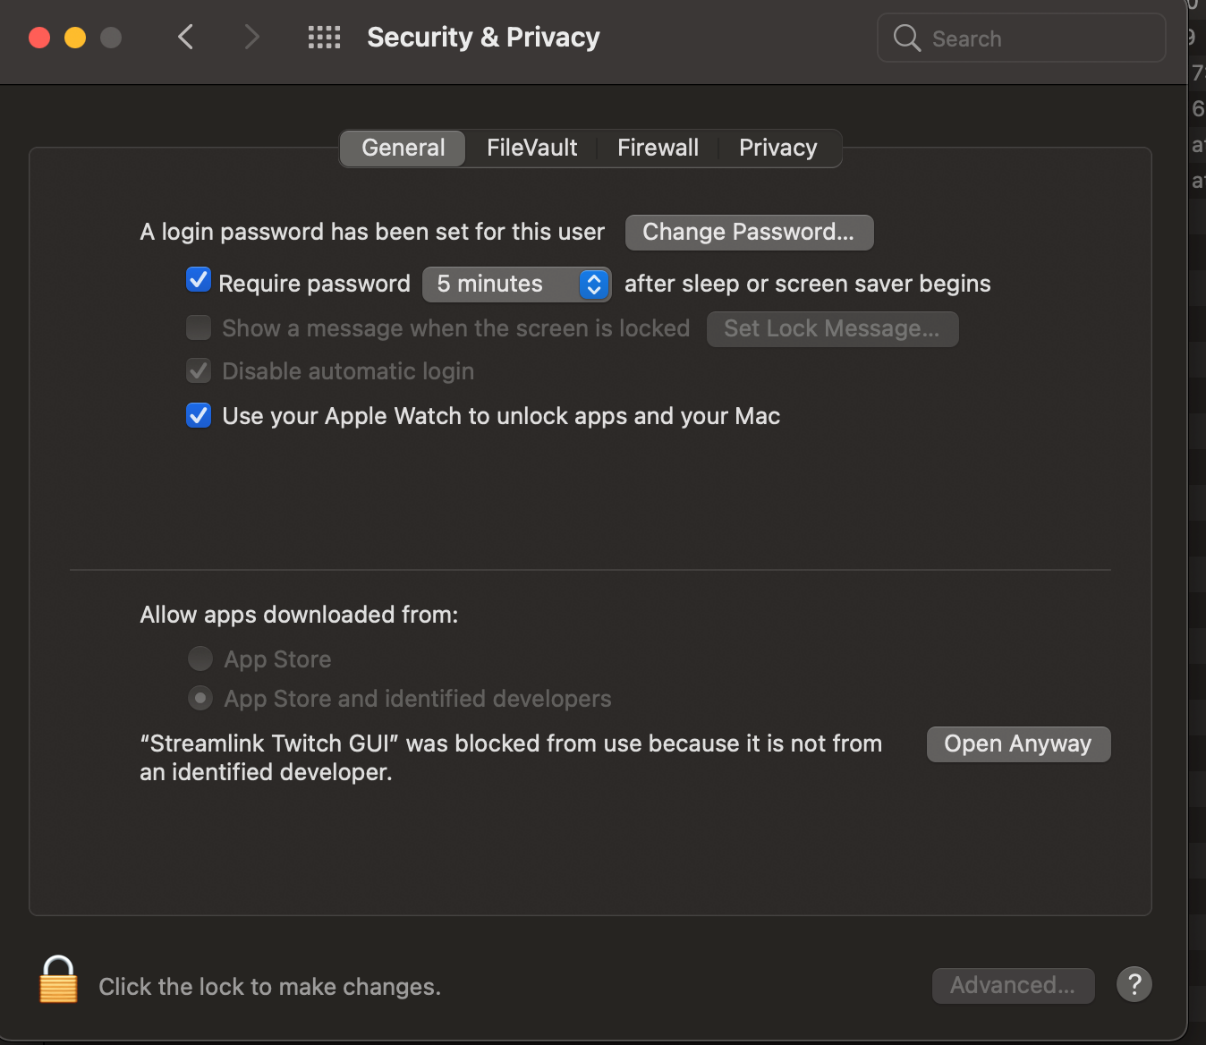Click the Change Password button

pos(749,232)
